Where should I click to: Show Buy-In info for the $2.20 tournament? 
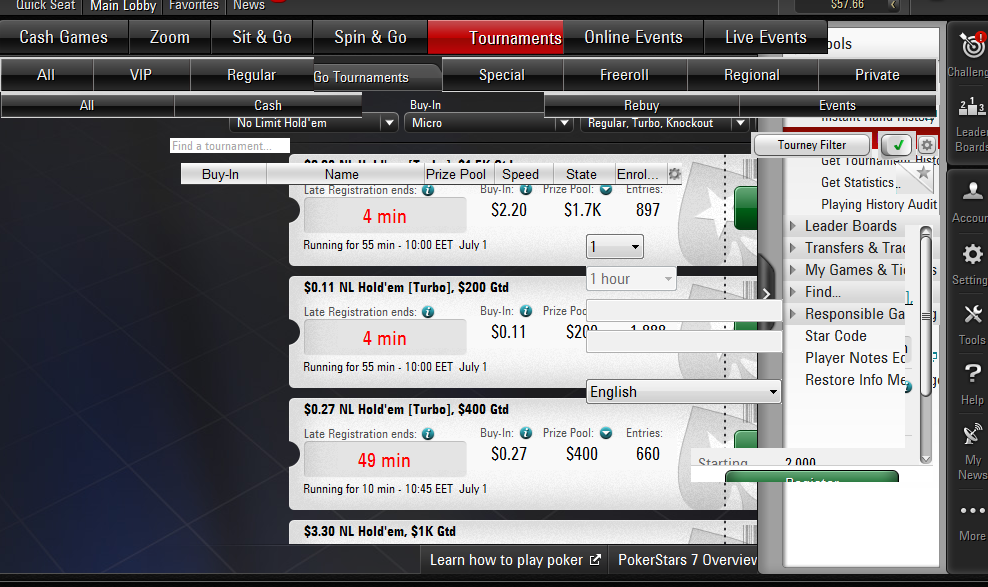526,189
